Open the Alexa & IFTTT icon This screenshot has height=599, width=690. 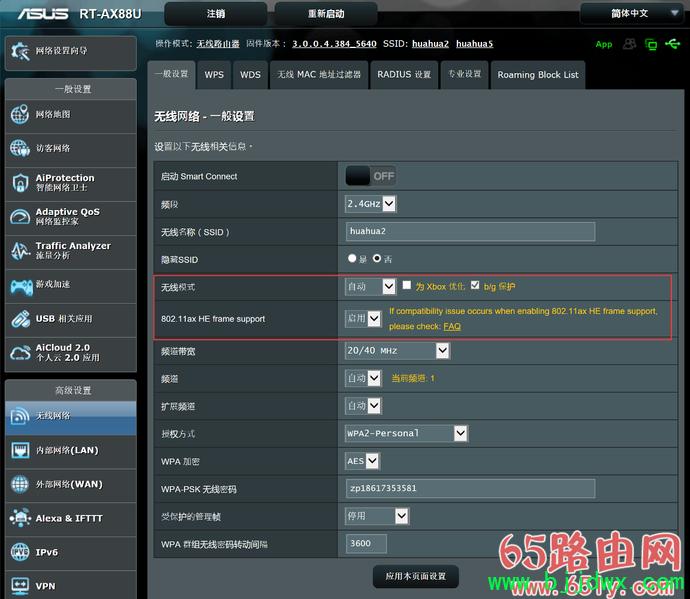point(20,518)
